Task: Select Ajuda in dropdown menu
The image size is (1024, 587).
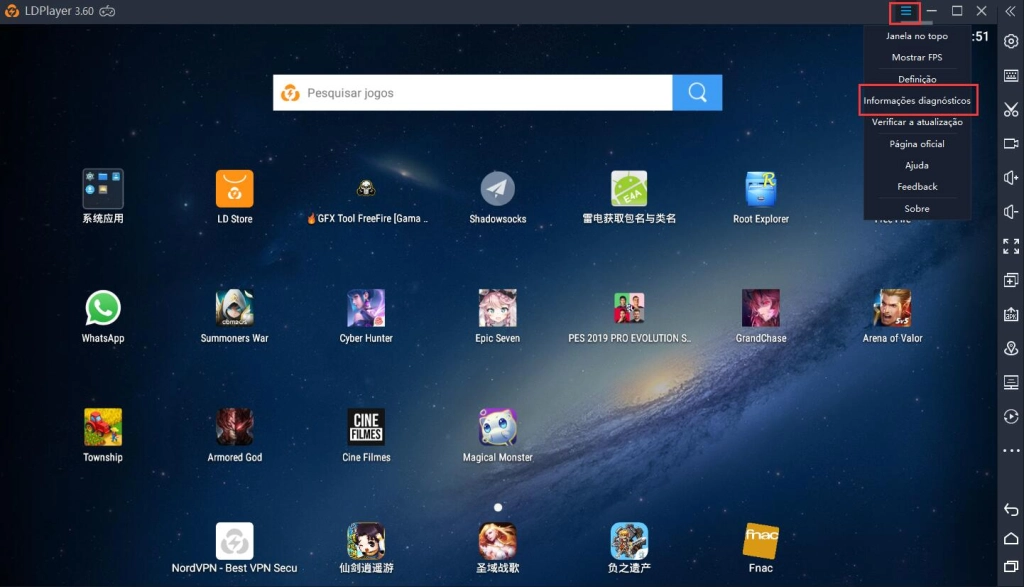Action: (916, 165)
